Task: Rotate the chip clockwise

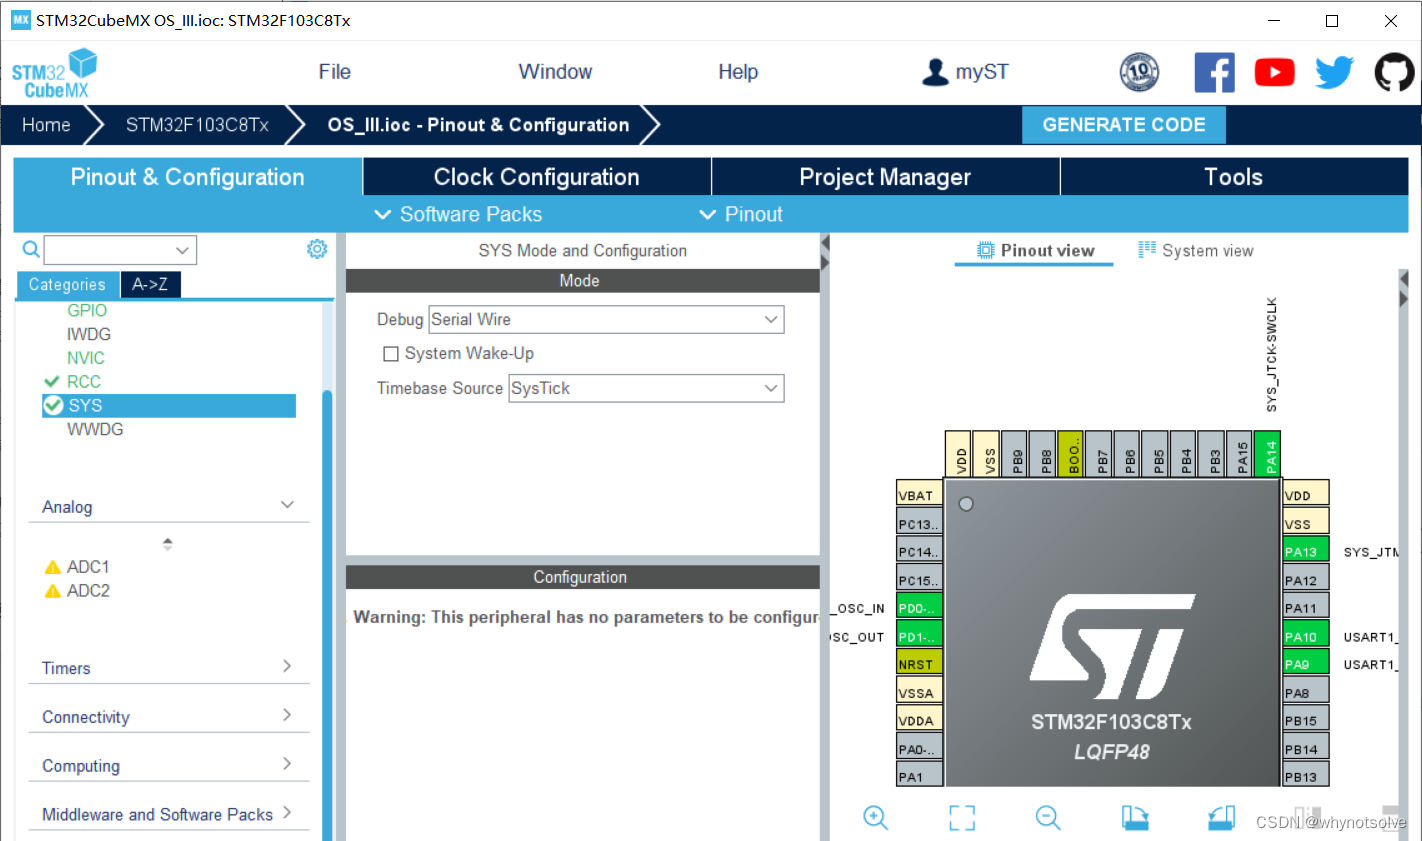Action: coord(1135,817)
